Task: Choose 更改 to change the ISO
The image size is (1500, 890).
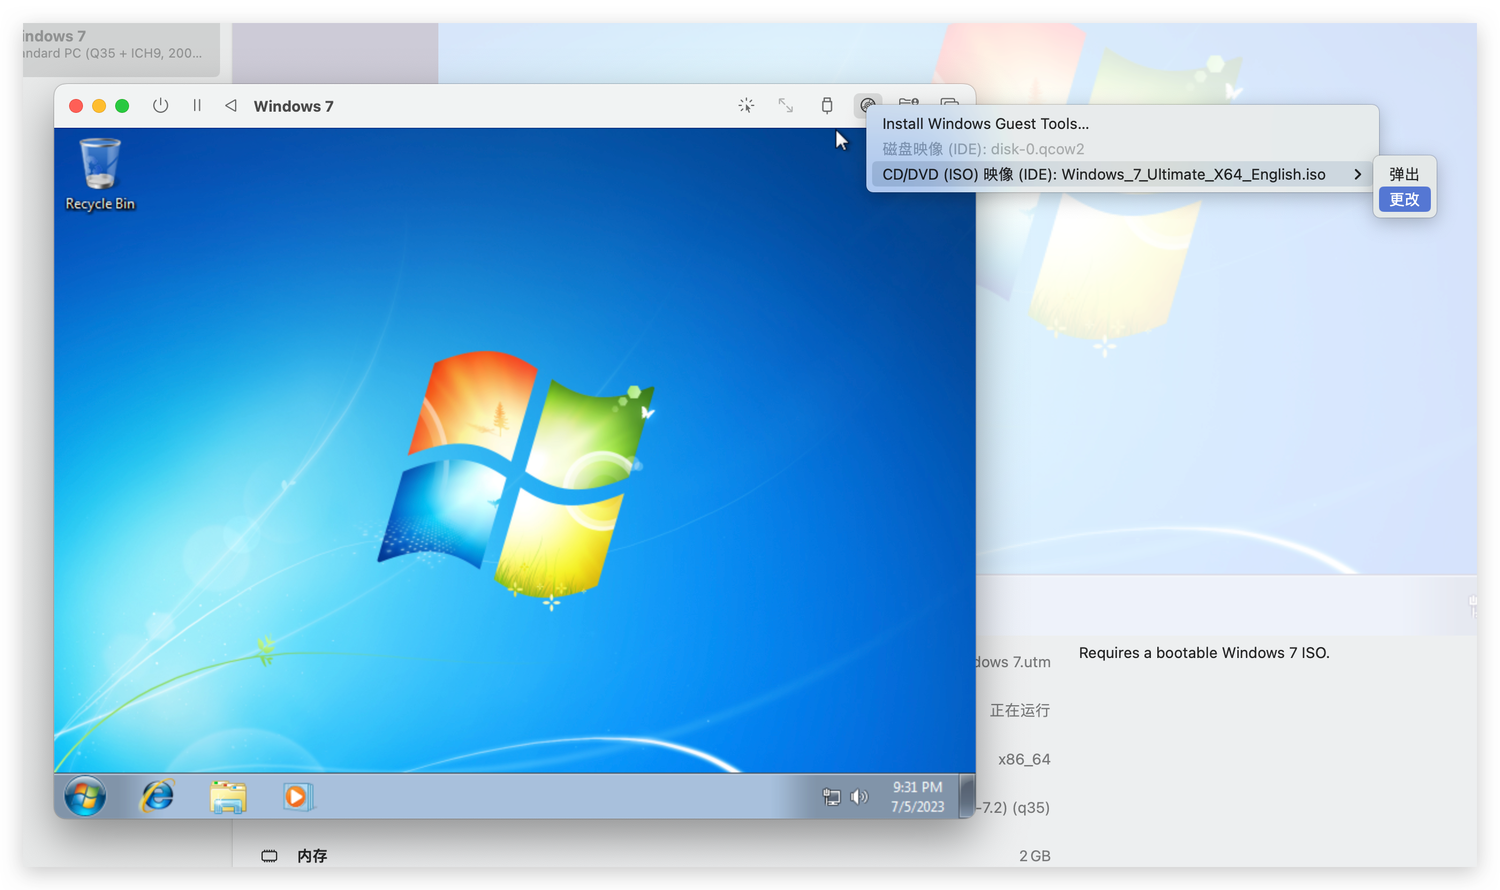Action: pos(1404,199)
